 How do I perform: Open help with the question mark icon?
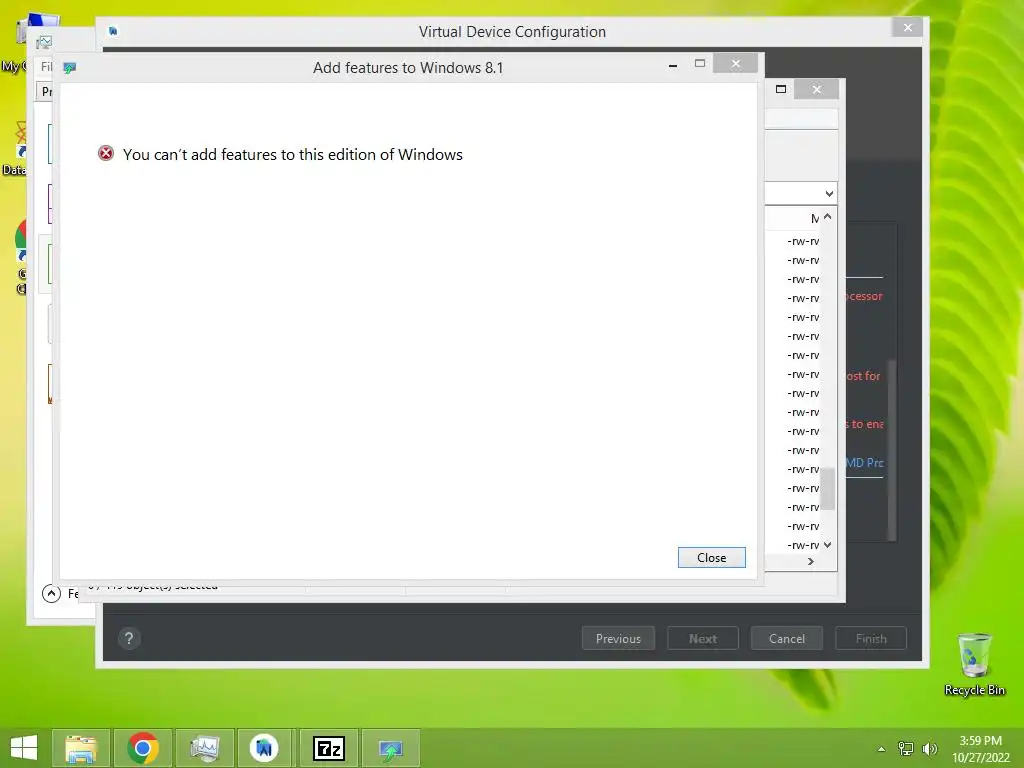[129, 638]
